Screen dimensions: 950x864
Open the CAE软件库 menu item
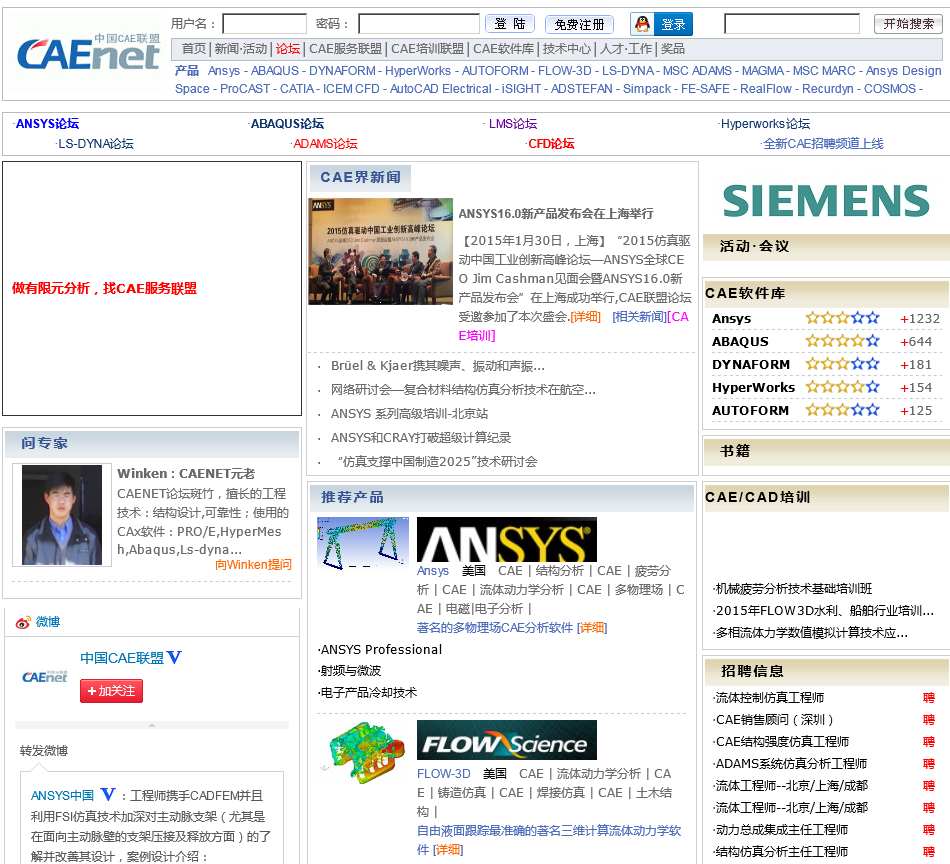pos(503,48)
